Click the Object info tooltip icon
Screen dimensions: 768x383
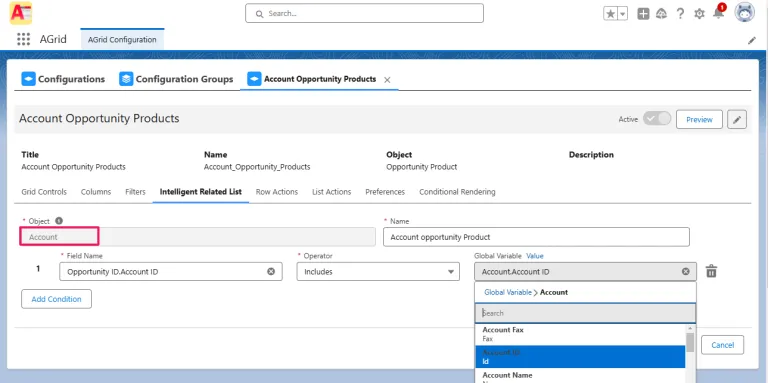pyautogui.click(x=59, y=221)
